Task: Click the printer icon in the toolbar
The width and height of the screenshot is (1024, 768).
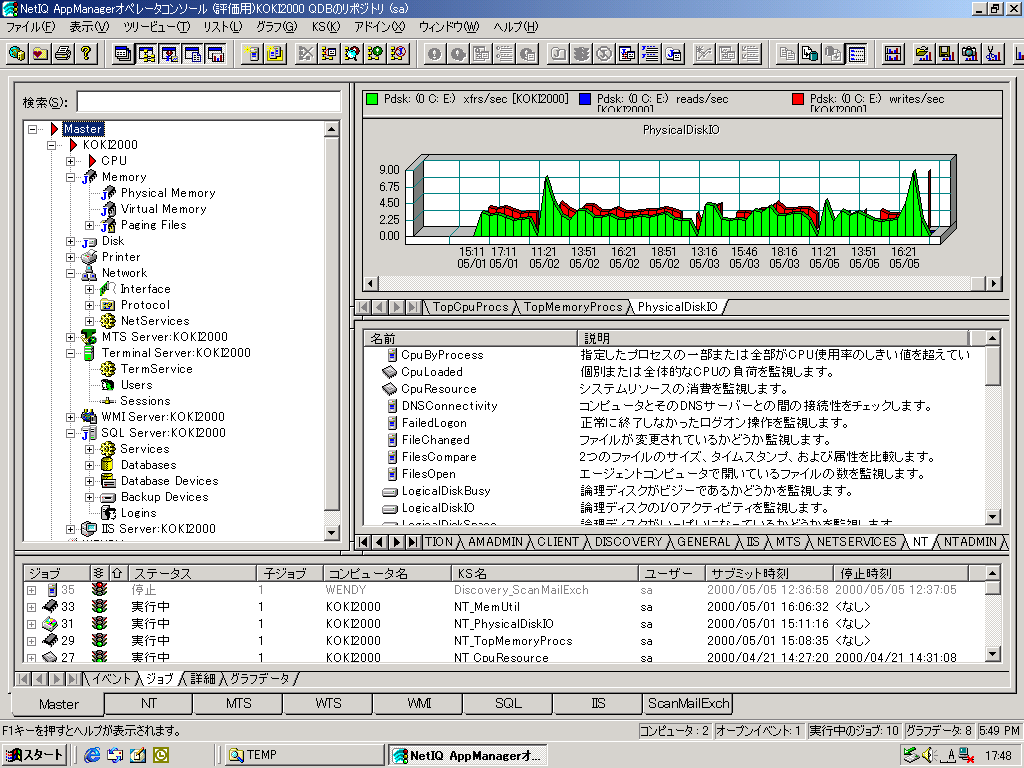Action: click(63, 53)
